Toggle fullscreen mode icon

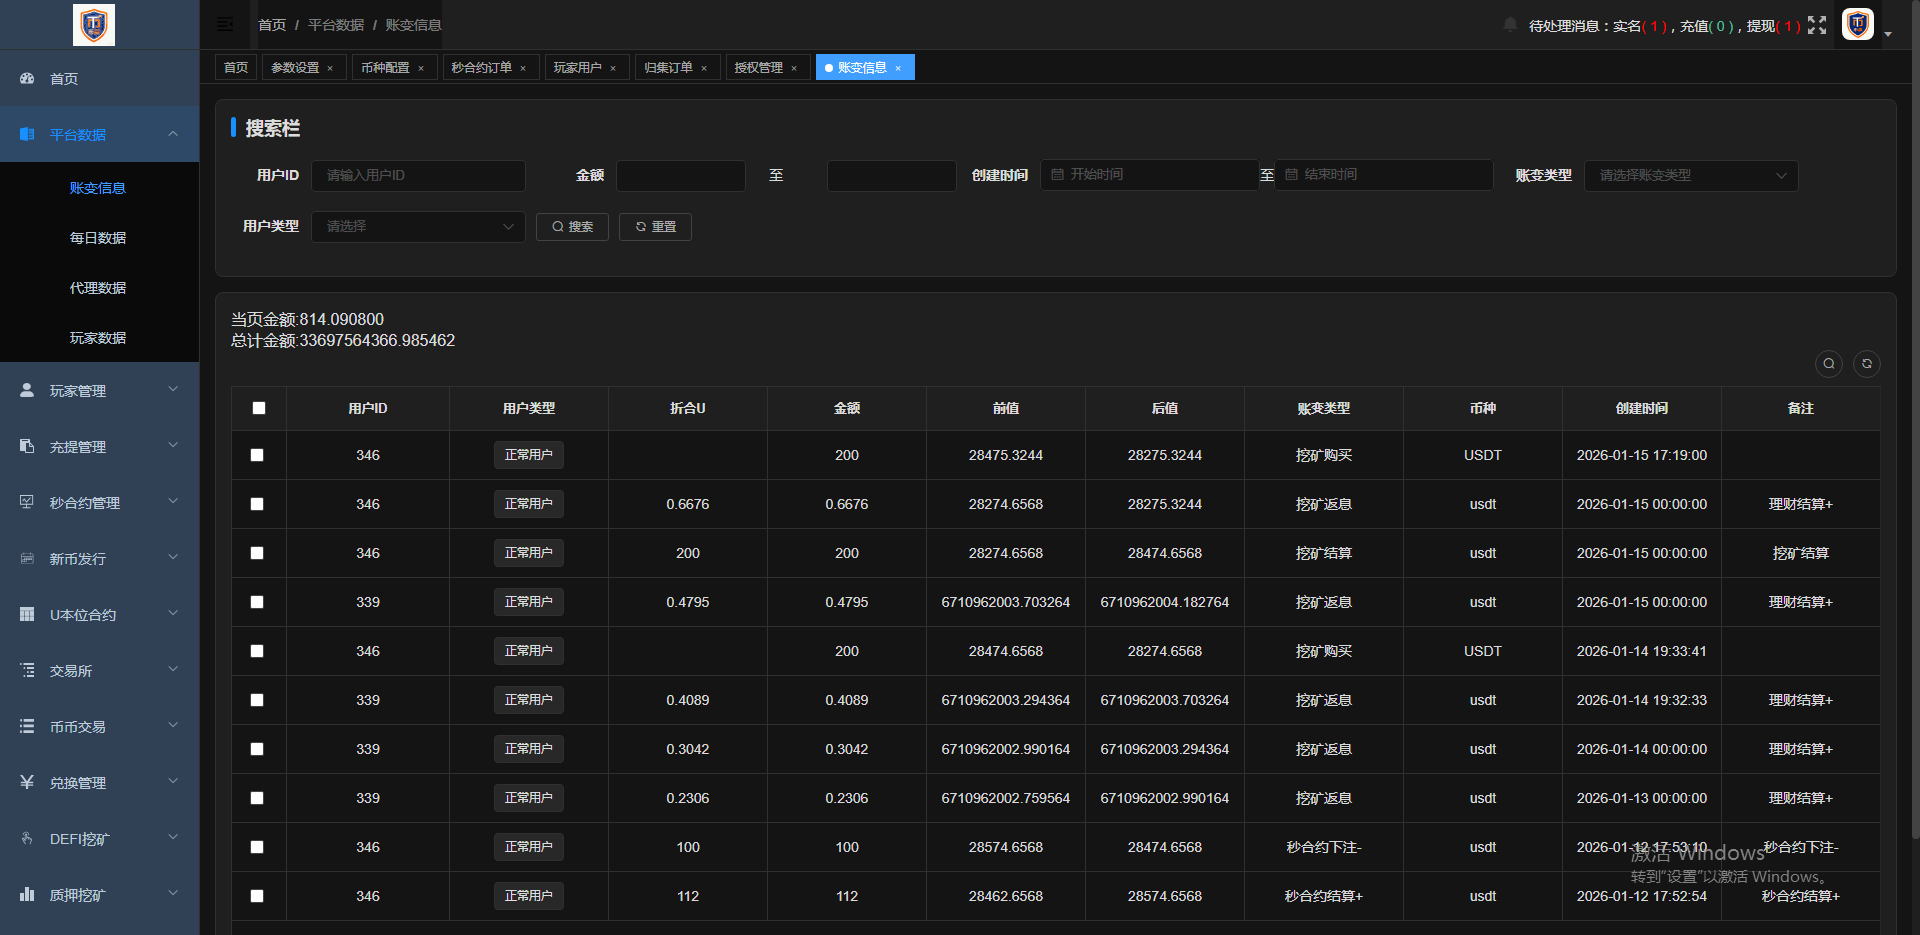[1817, 25]
